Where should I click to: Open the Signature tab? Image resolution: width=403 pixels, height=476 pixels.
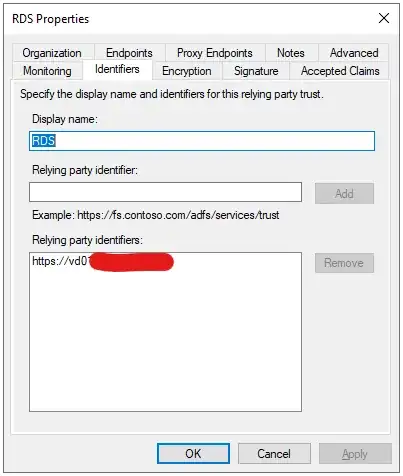[x=256, y=71]
